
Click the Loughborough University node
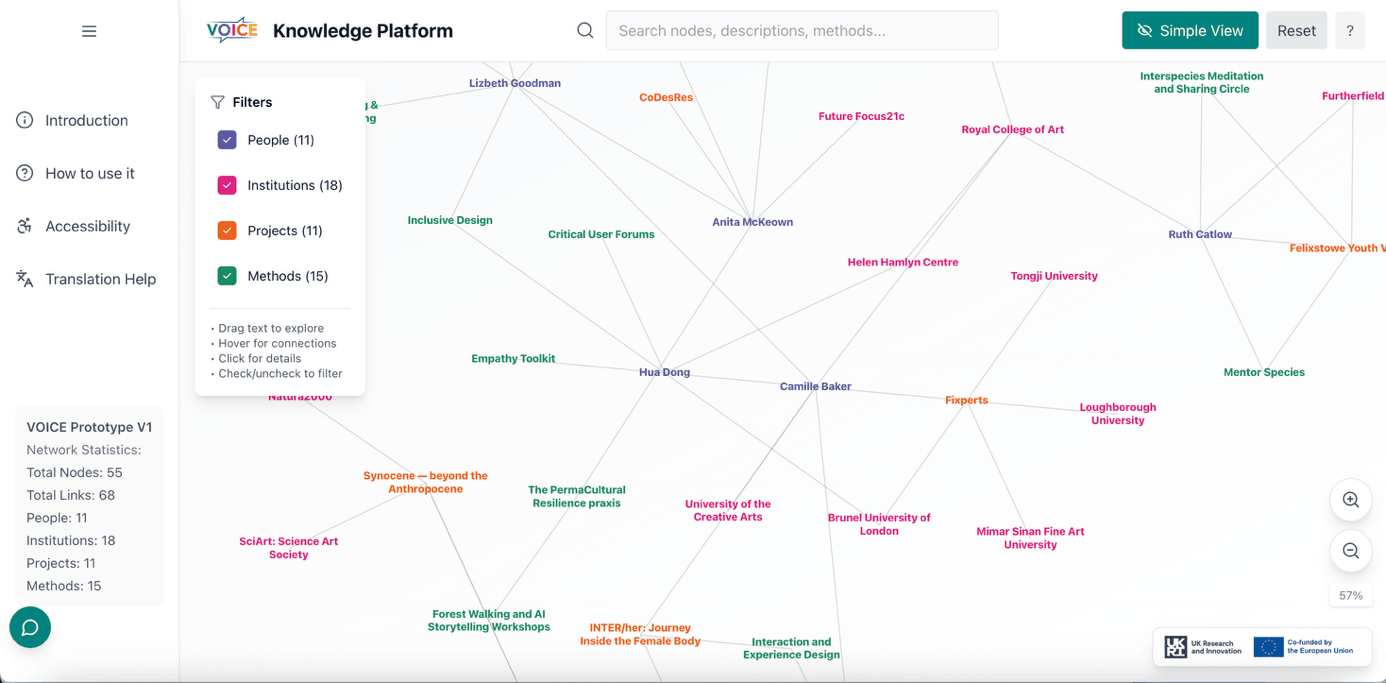point(1117,414)
